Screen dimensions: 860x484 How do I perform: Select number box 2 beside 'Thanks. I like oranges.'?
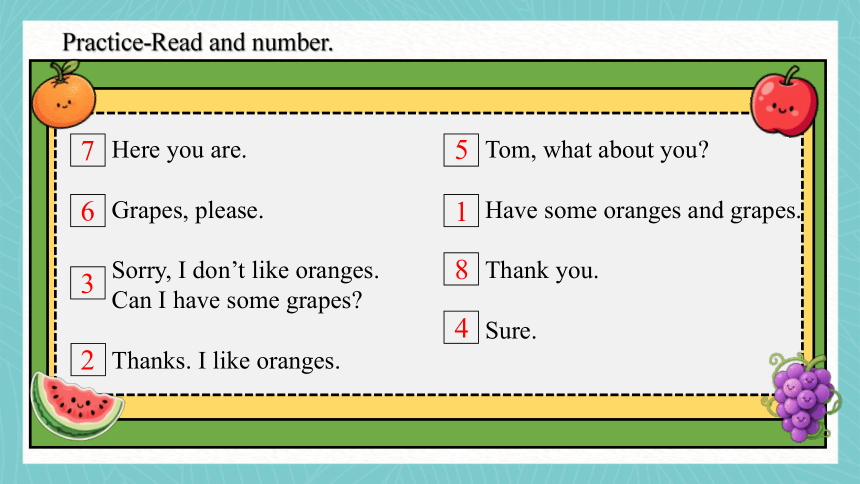(x=88, y=360)
